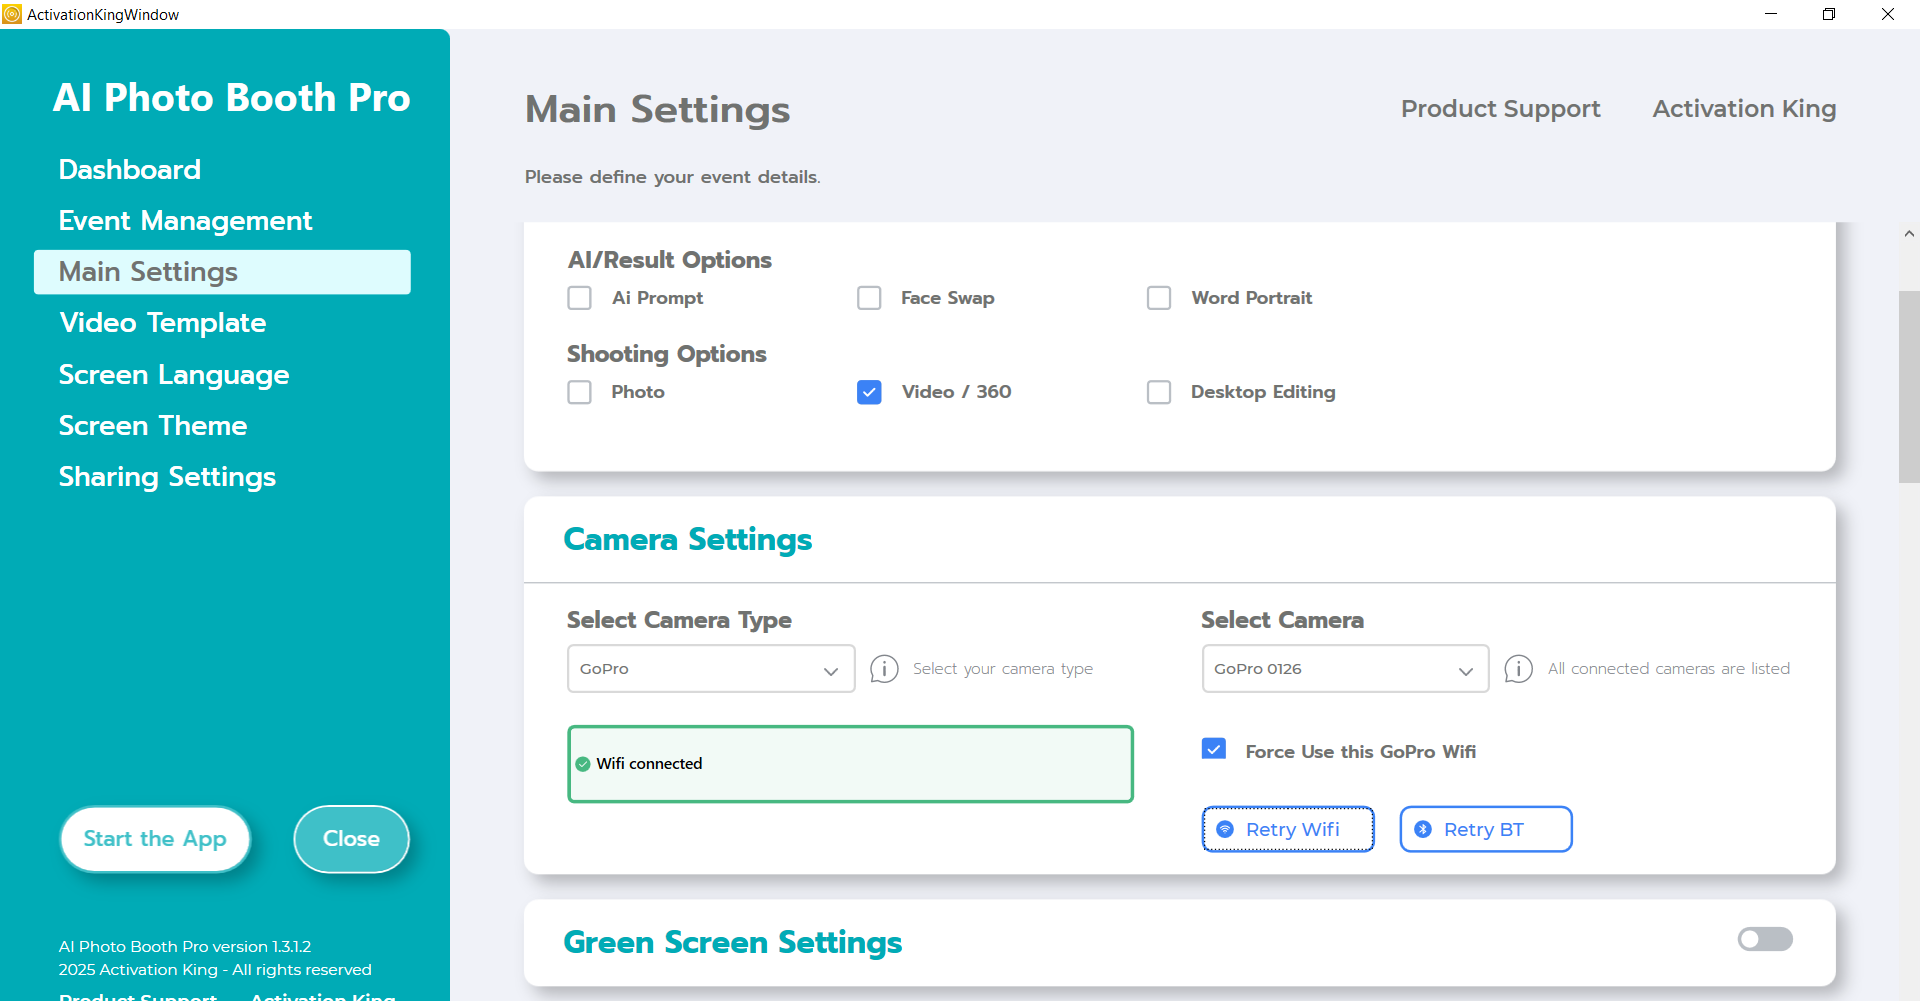1920x1001 pixels.
Task: Click the Retry Wifi button
Action: point(1288,829)
